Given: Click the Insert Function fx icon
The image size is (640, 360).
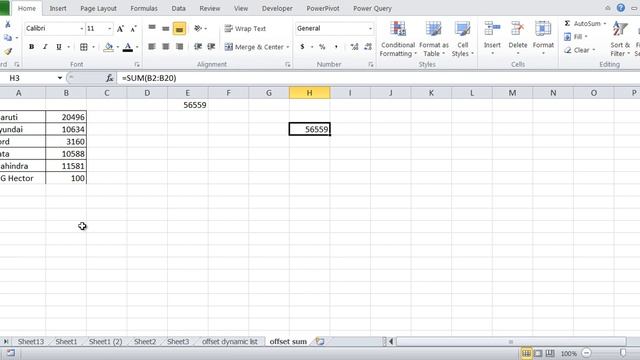Looking at the screenshot, I should point(109,78).
